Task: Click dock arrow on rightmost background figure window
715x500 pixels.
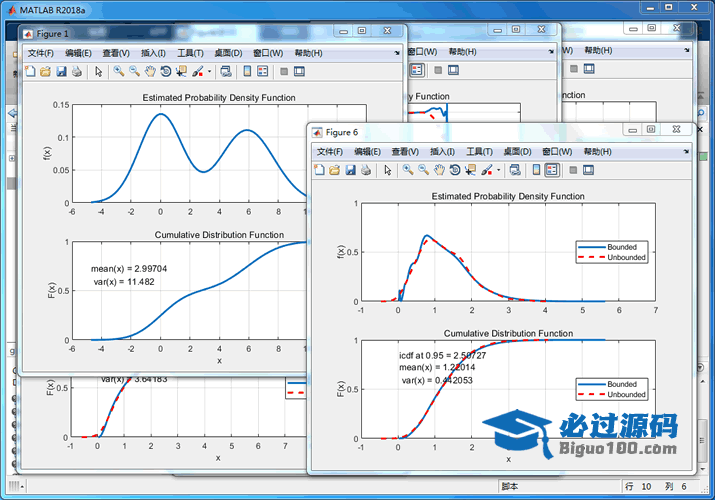Action: point(687,51)
